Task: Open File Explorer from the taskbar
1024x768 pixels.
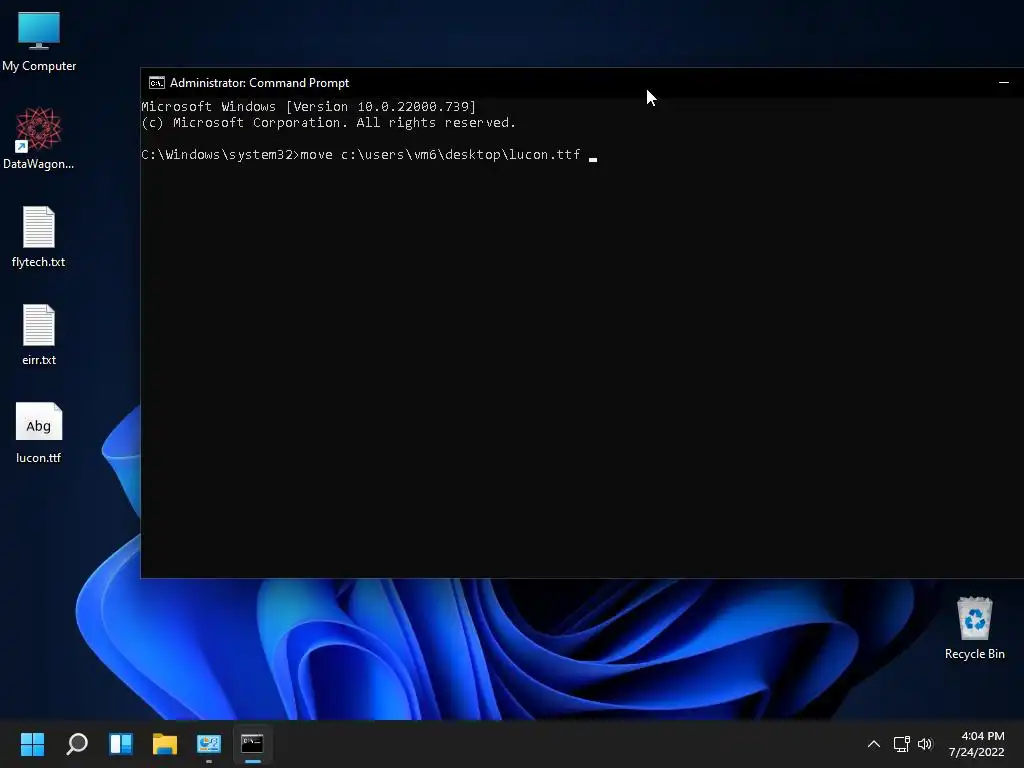Action: tap(165, 744)
